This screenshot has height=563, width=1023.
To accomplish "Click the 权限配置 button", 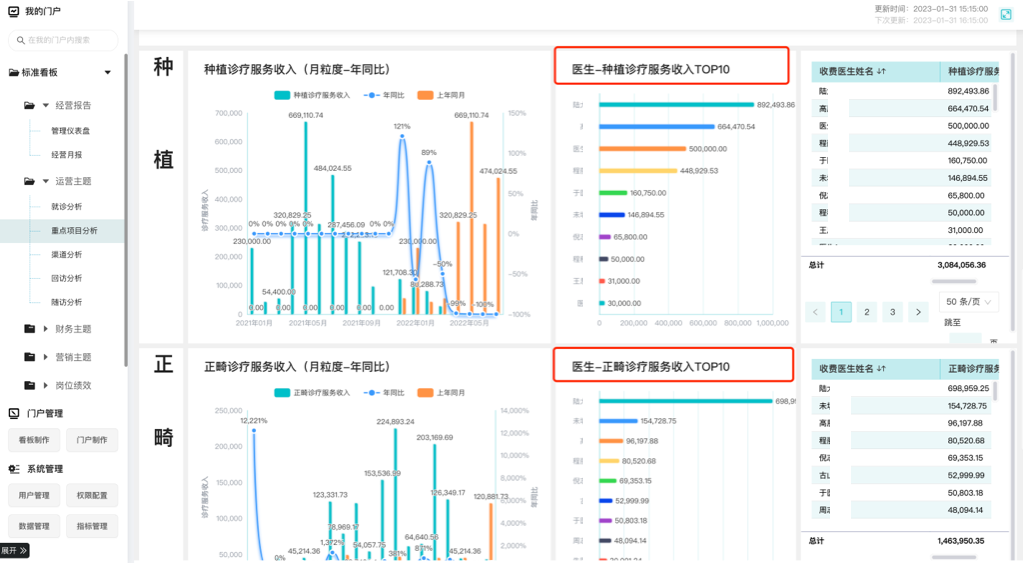I will coord(92,495).
